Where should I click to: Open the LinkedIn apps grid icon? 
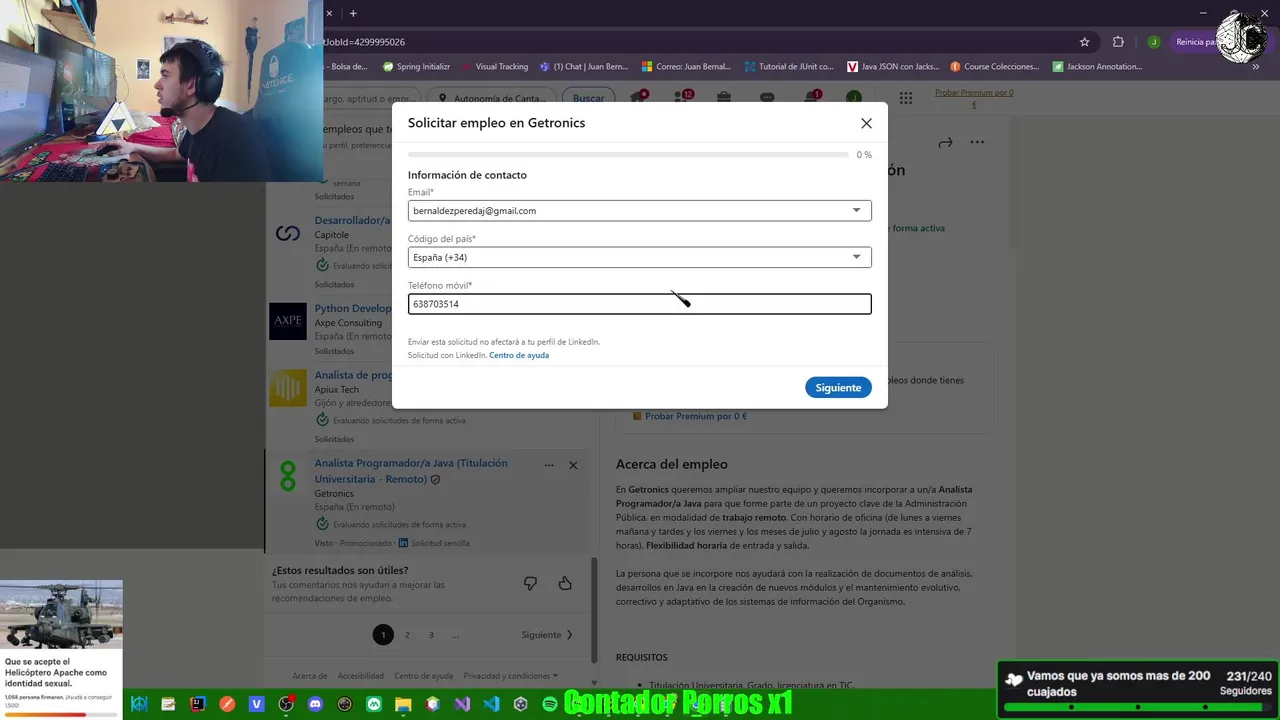(906, 98)
